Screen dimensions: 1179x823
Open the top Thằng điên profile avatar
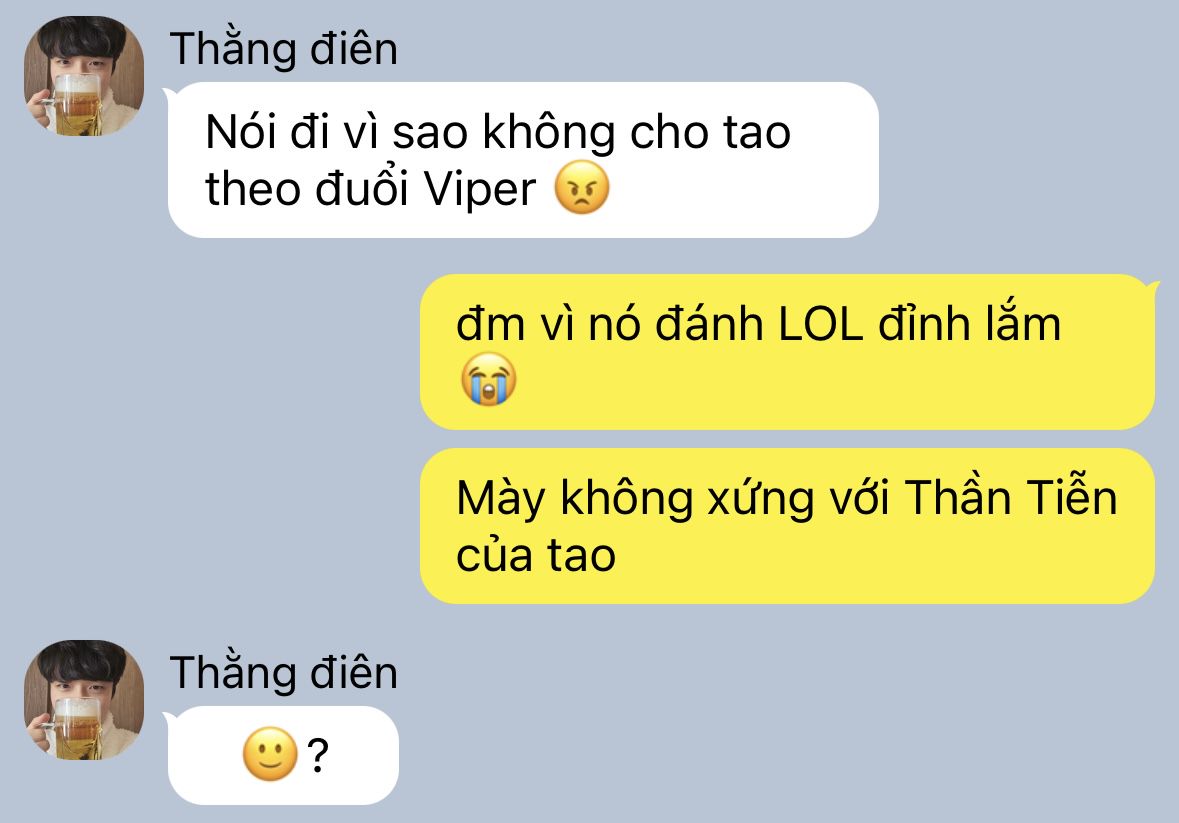click(x=84, y=76)
